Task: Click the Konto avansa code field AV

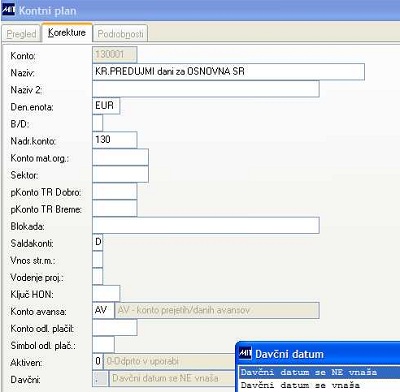Action: click(x=103, y=310)
